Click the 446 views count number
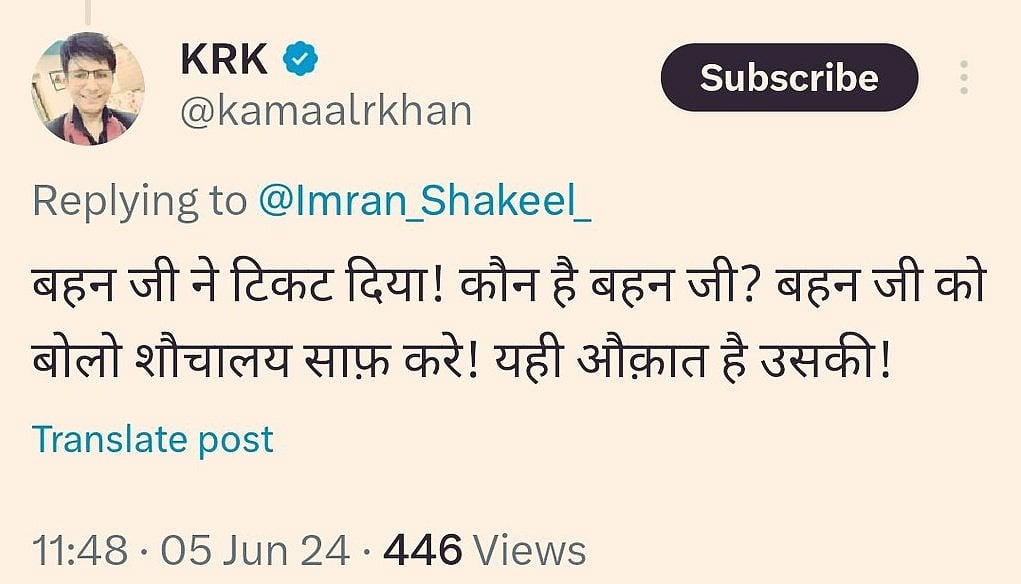This screenshot has height=584, width=1021. click(x=423, y=549)
